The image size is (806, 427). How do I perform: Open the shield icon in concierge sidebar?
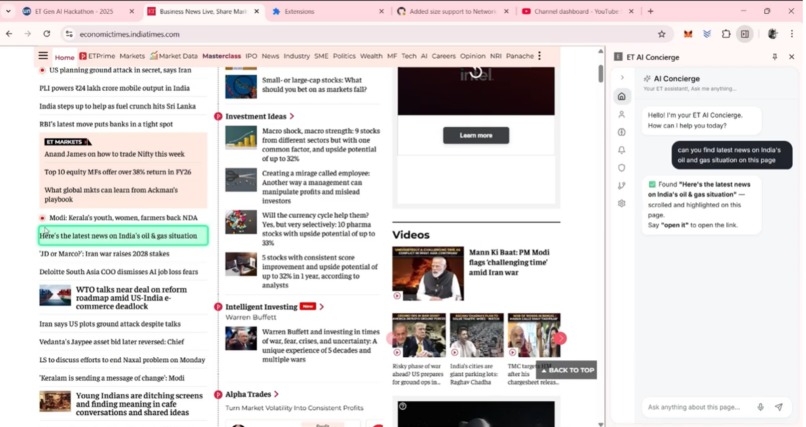(621, 168)
